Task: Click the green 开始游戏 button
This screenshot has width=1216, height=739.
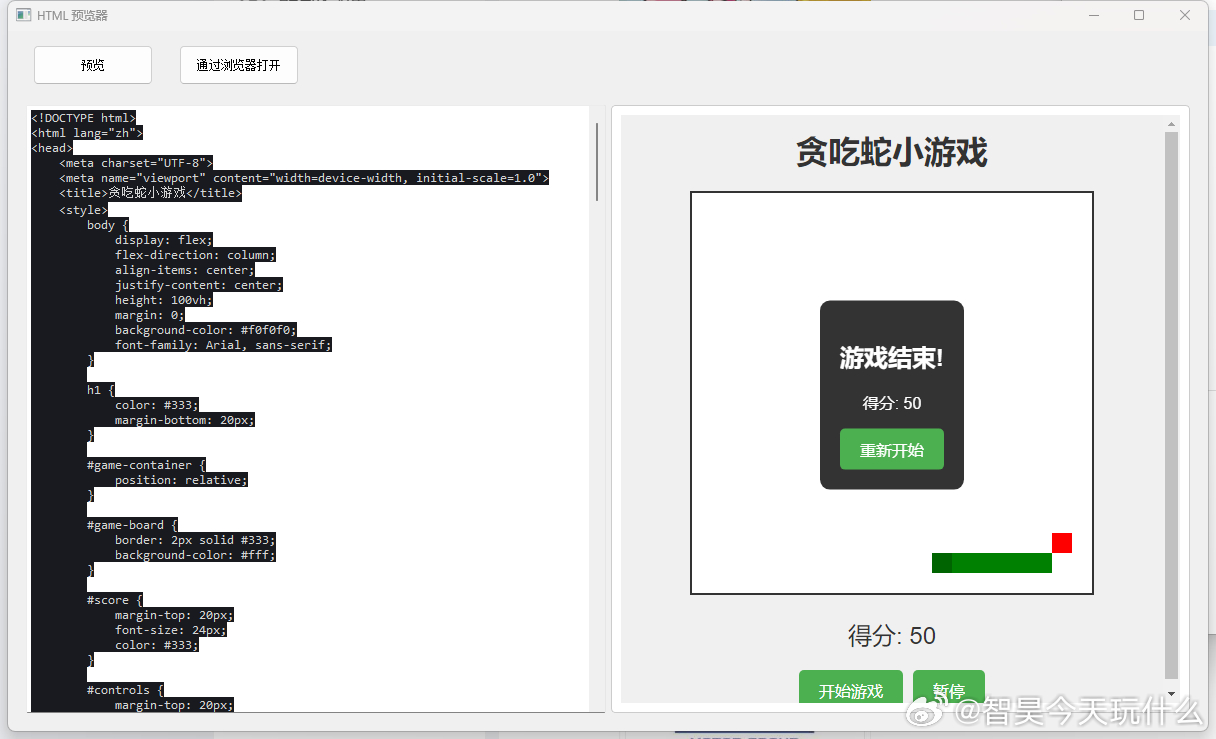Action: (x=851, y=689)
